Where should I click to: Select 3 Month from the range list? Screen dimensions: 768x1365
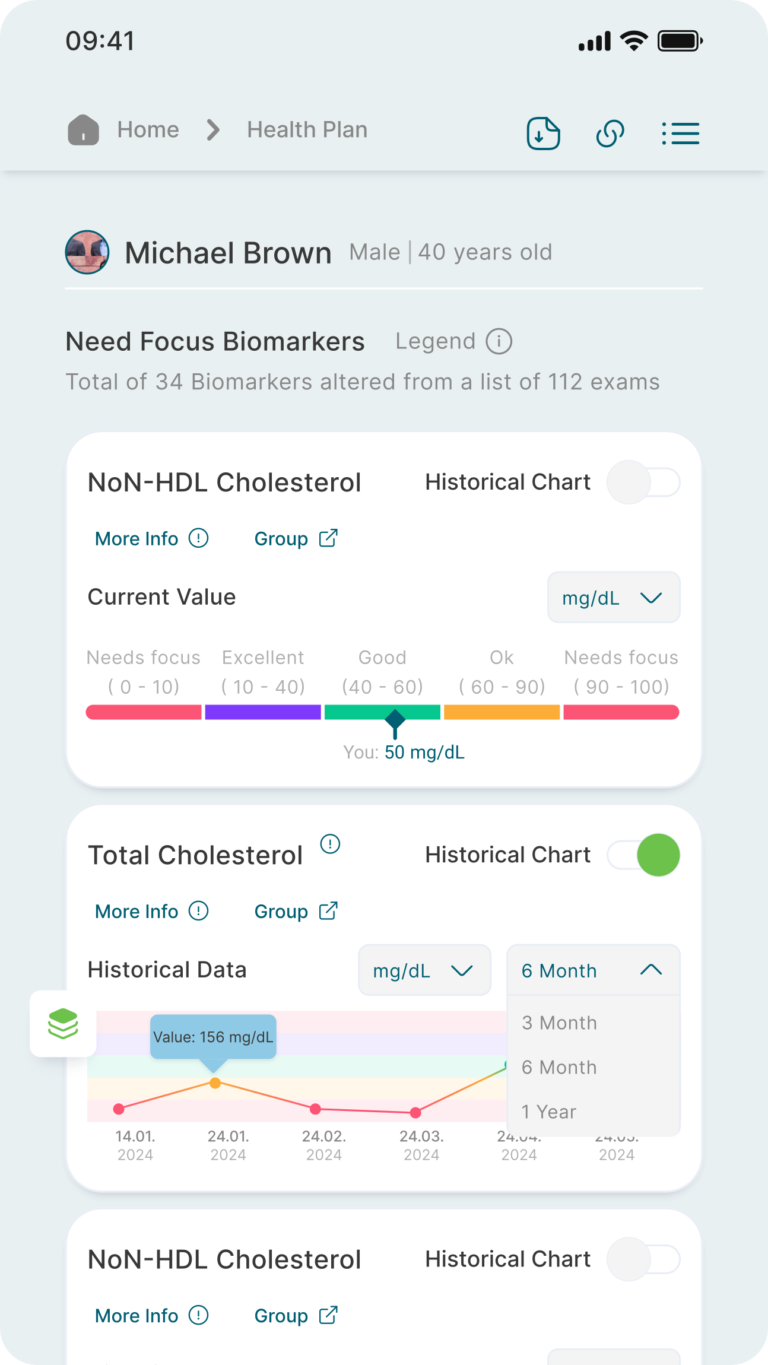pos(560,1023)
